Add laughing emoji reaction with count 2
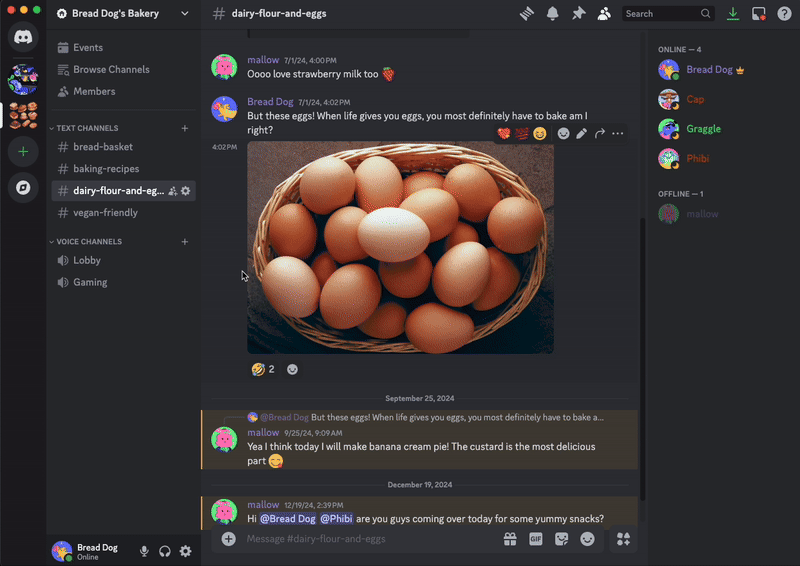 (x=263, y=369)
